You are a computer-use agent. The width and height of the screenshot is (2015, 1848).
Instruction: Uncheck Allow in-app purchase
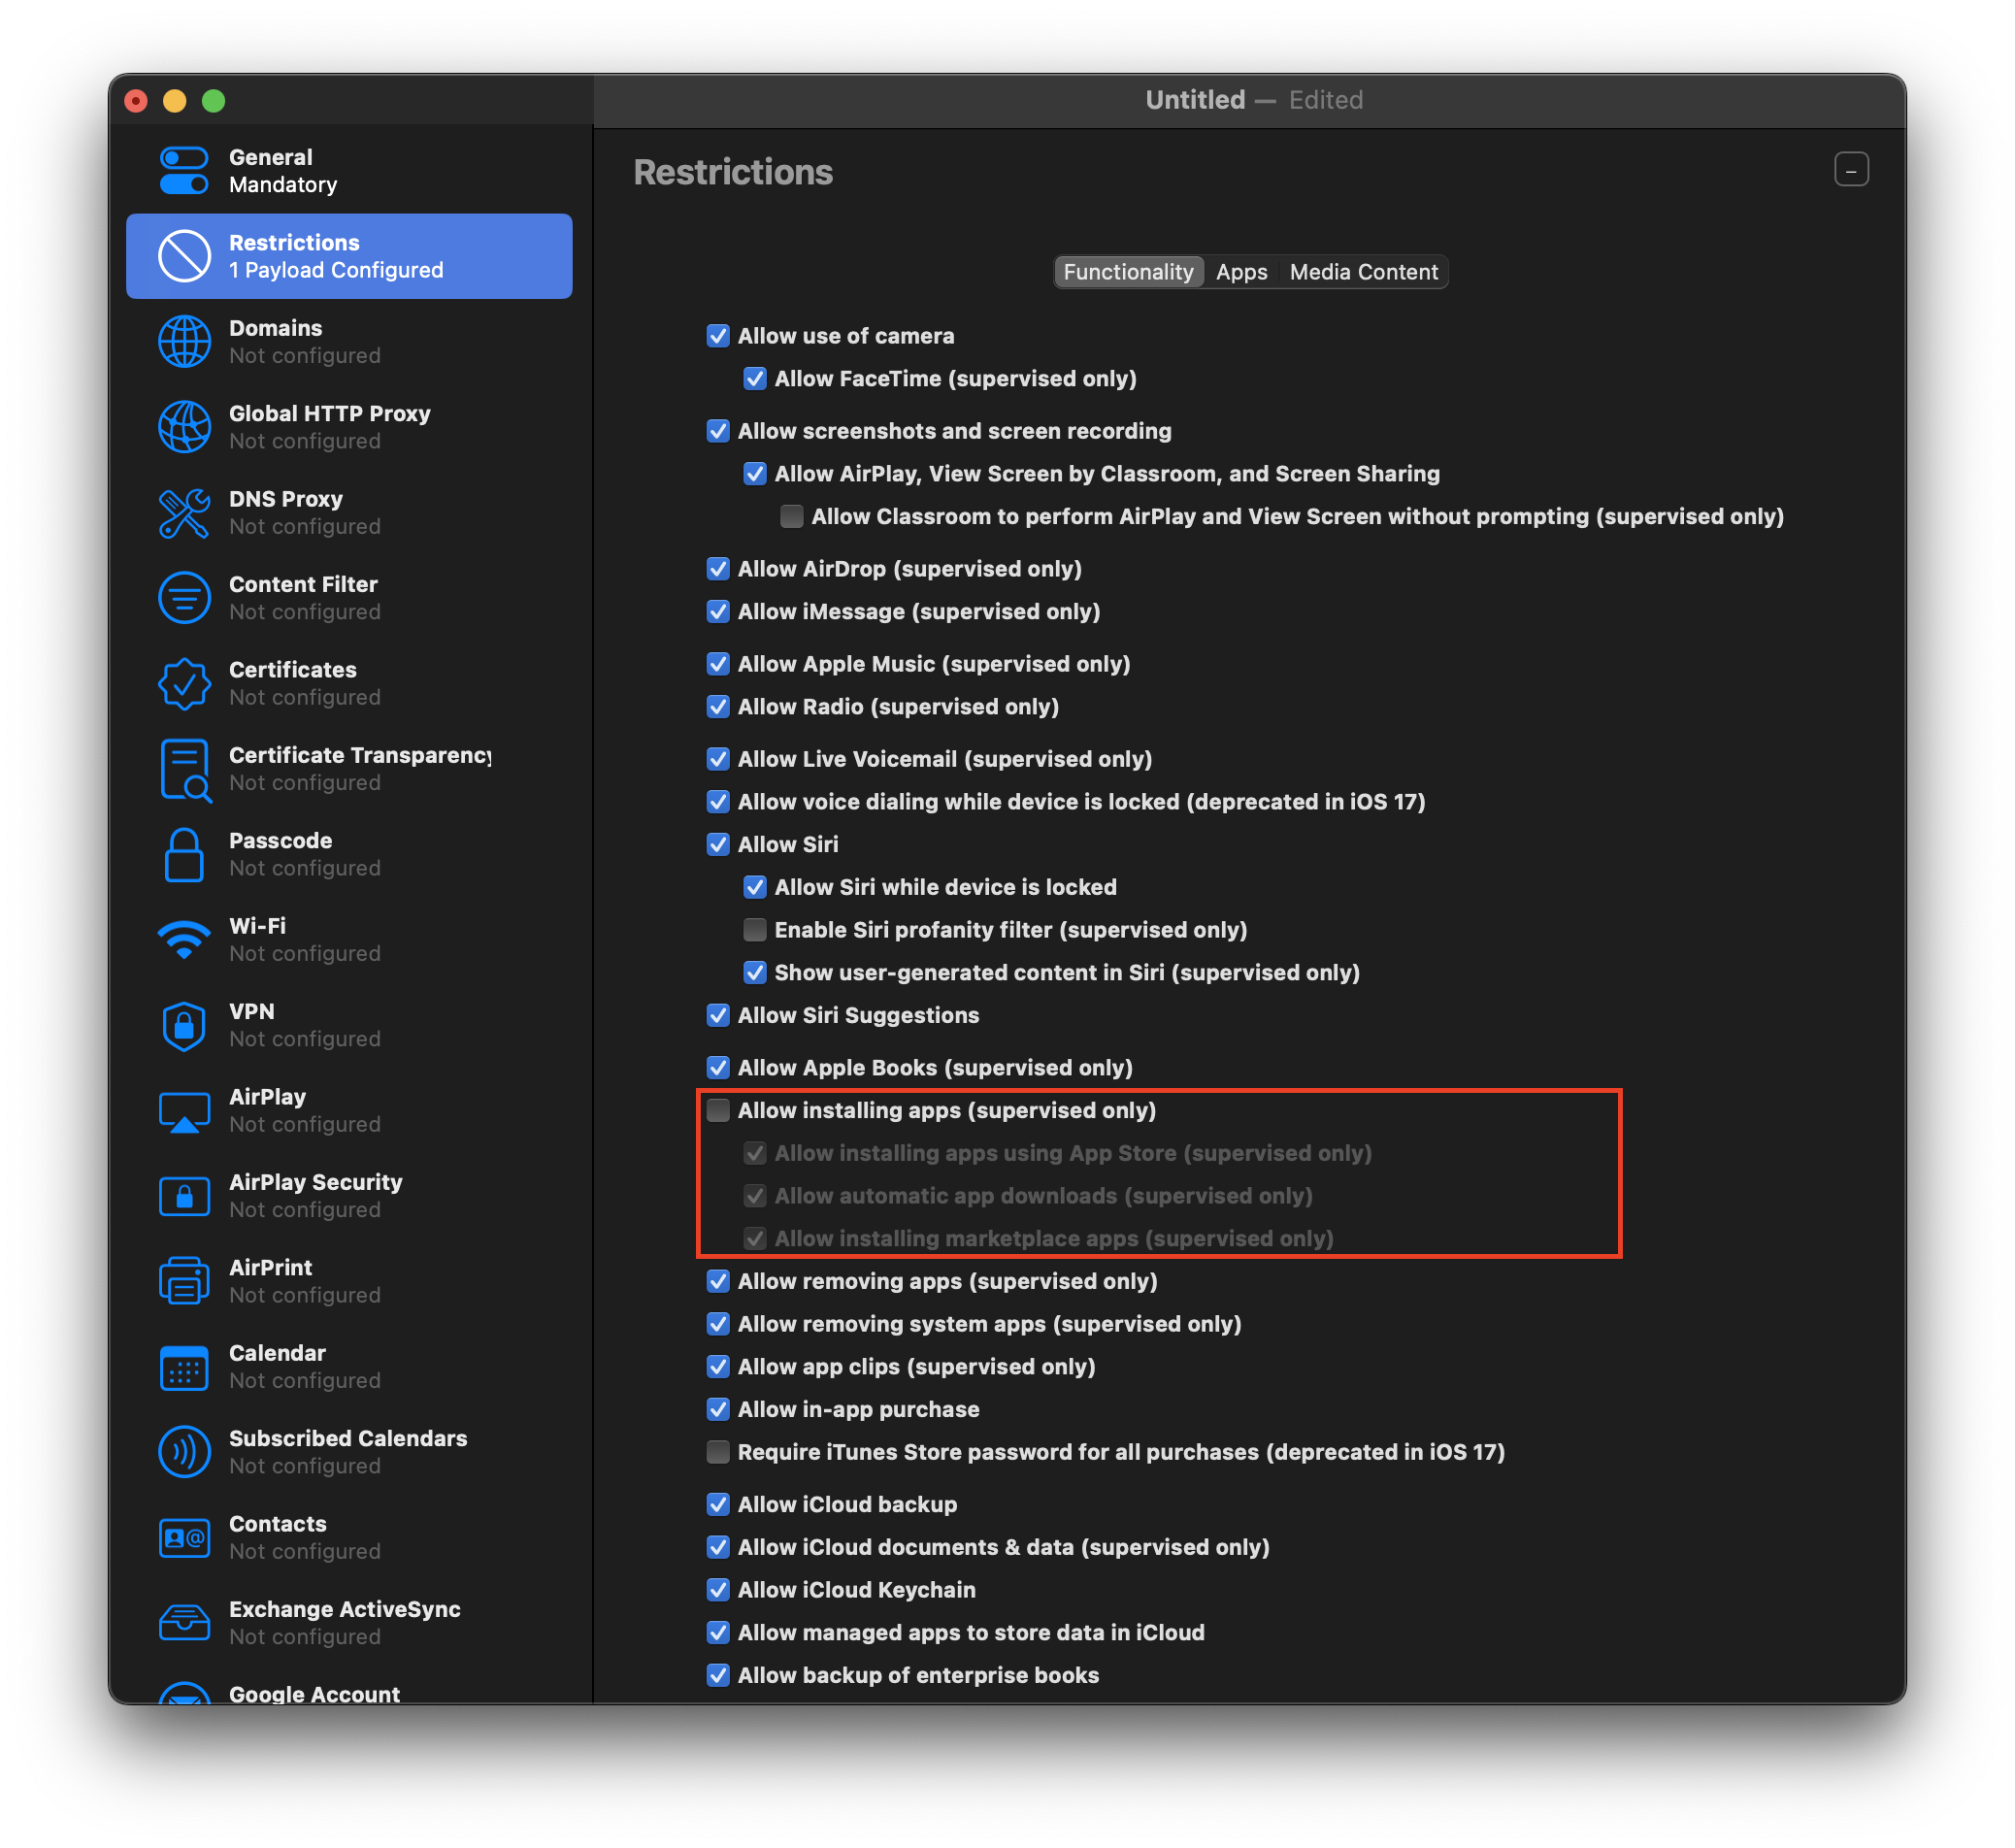point(718,1409)
